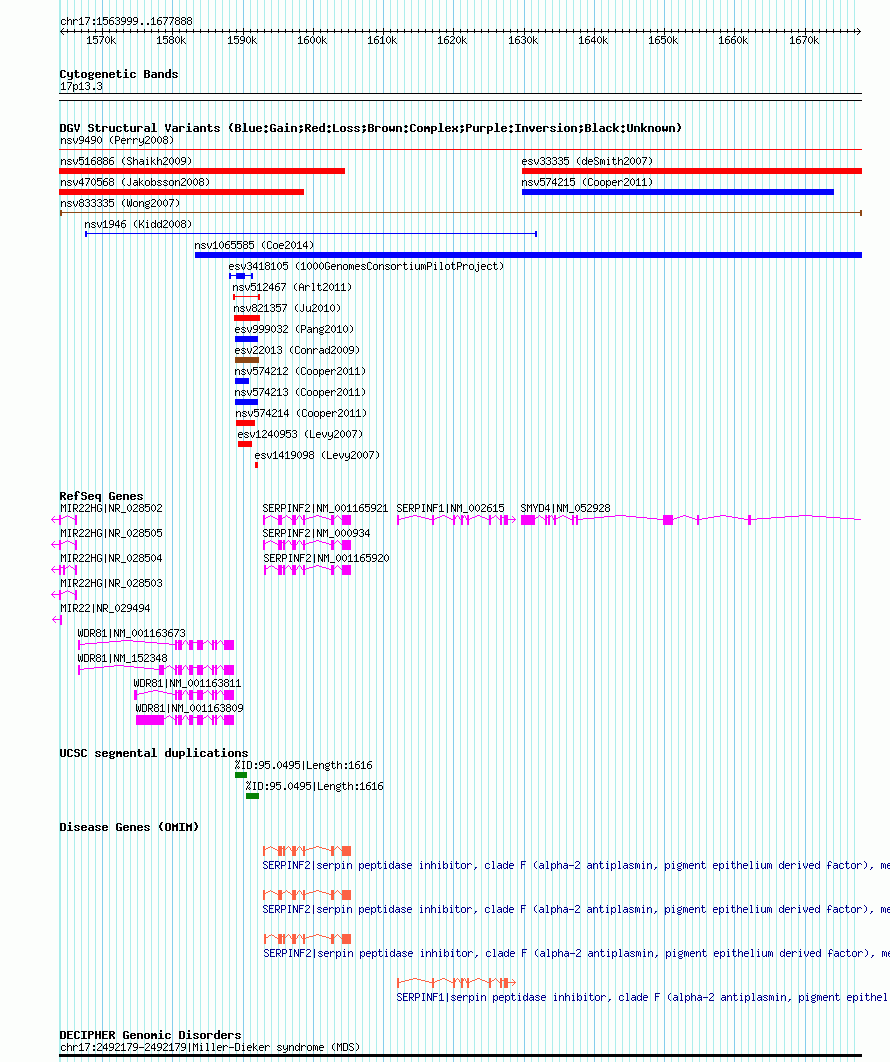Click the SMYD4 NM_052928 gene model
This screenshot has height=1062, width=890.
[x=691, y=519]
